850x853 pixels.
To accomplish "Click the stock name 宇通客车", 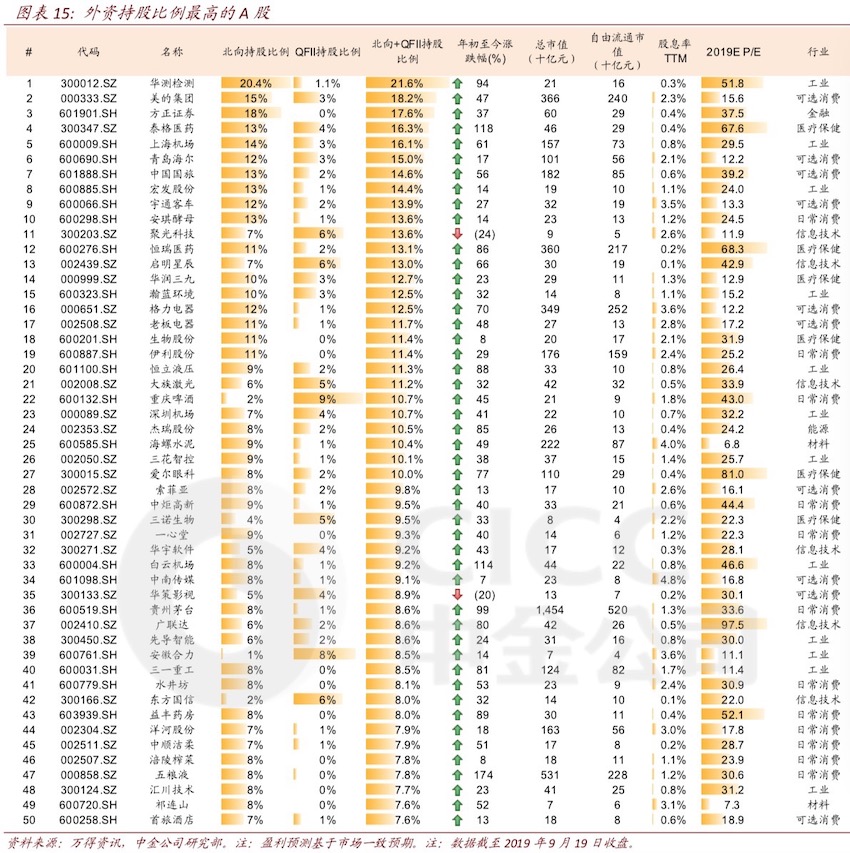I will click(x=172, y=204).
